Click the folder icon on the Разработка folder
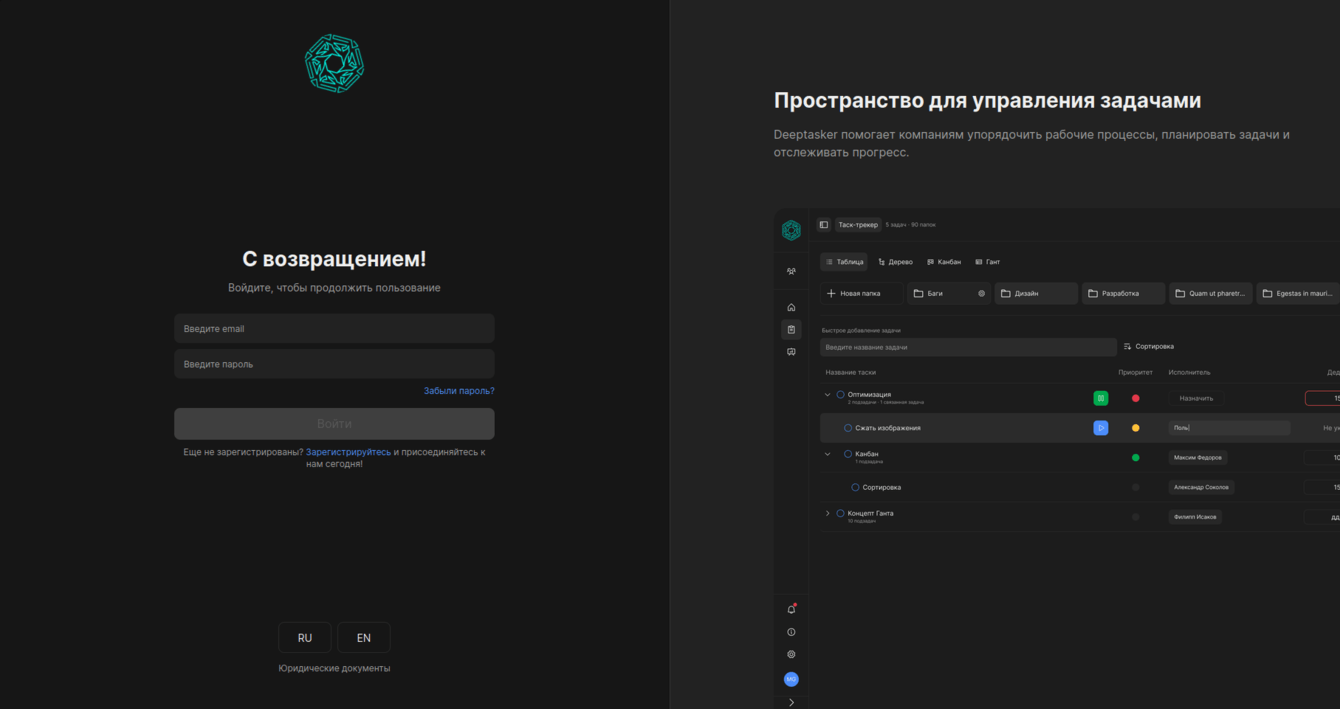Image resolution: width=1340 pixels, height=709 pixels. point(1093,294)
